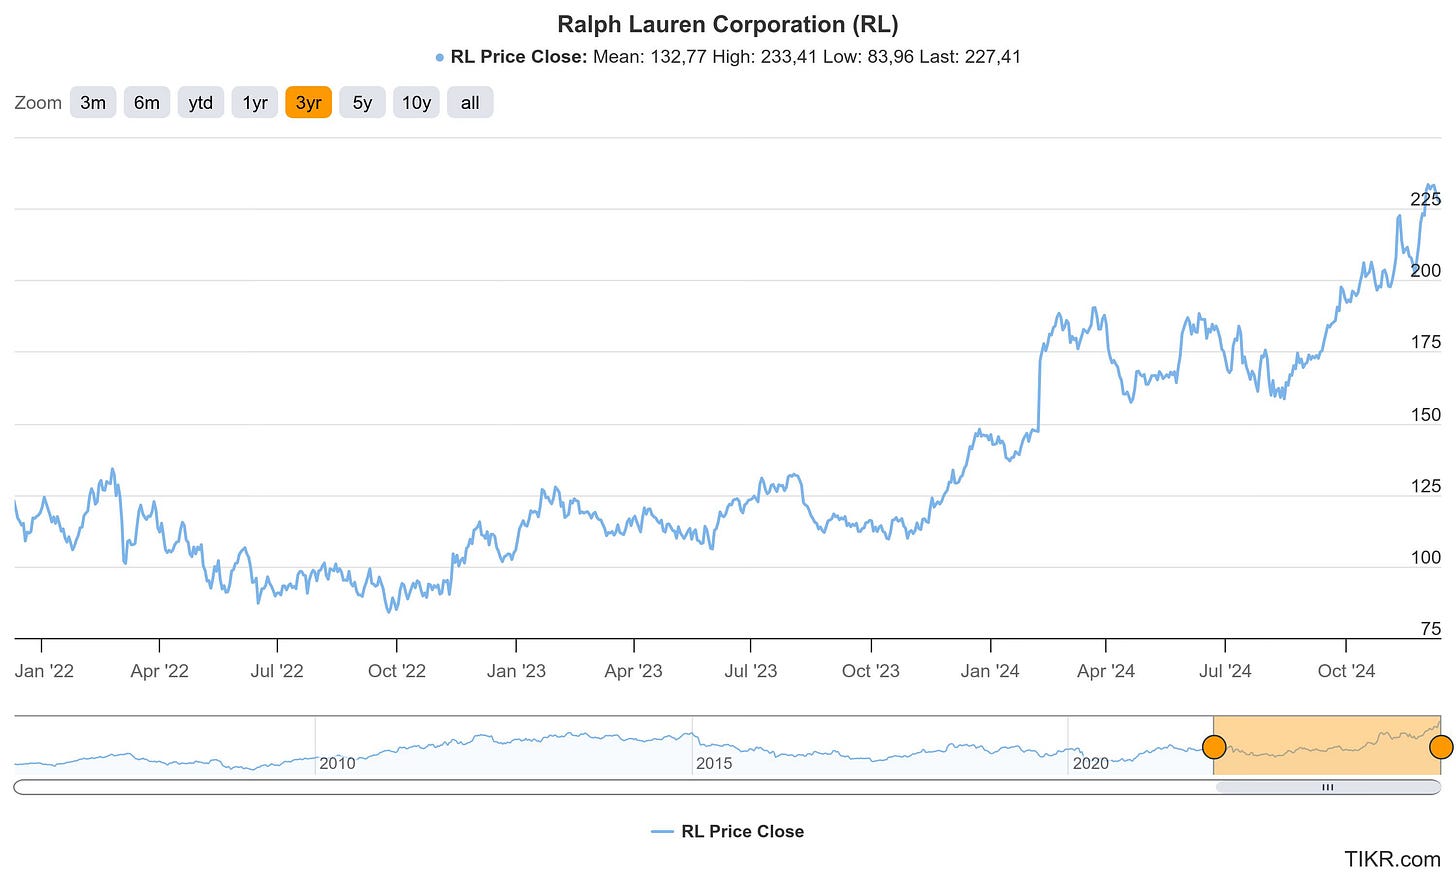Click the 175 price axis label
Screen dimensions: 1456x874
tap(1426, 342)
